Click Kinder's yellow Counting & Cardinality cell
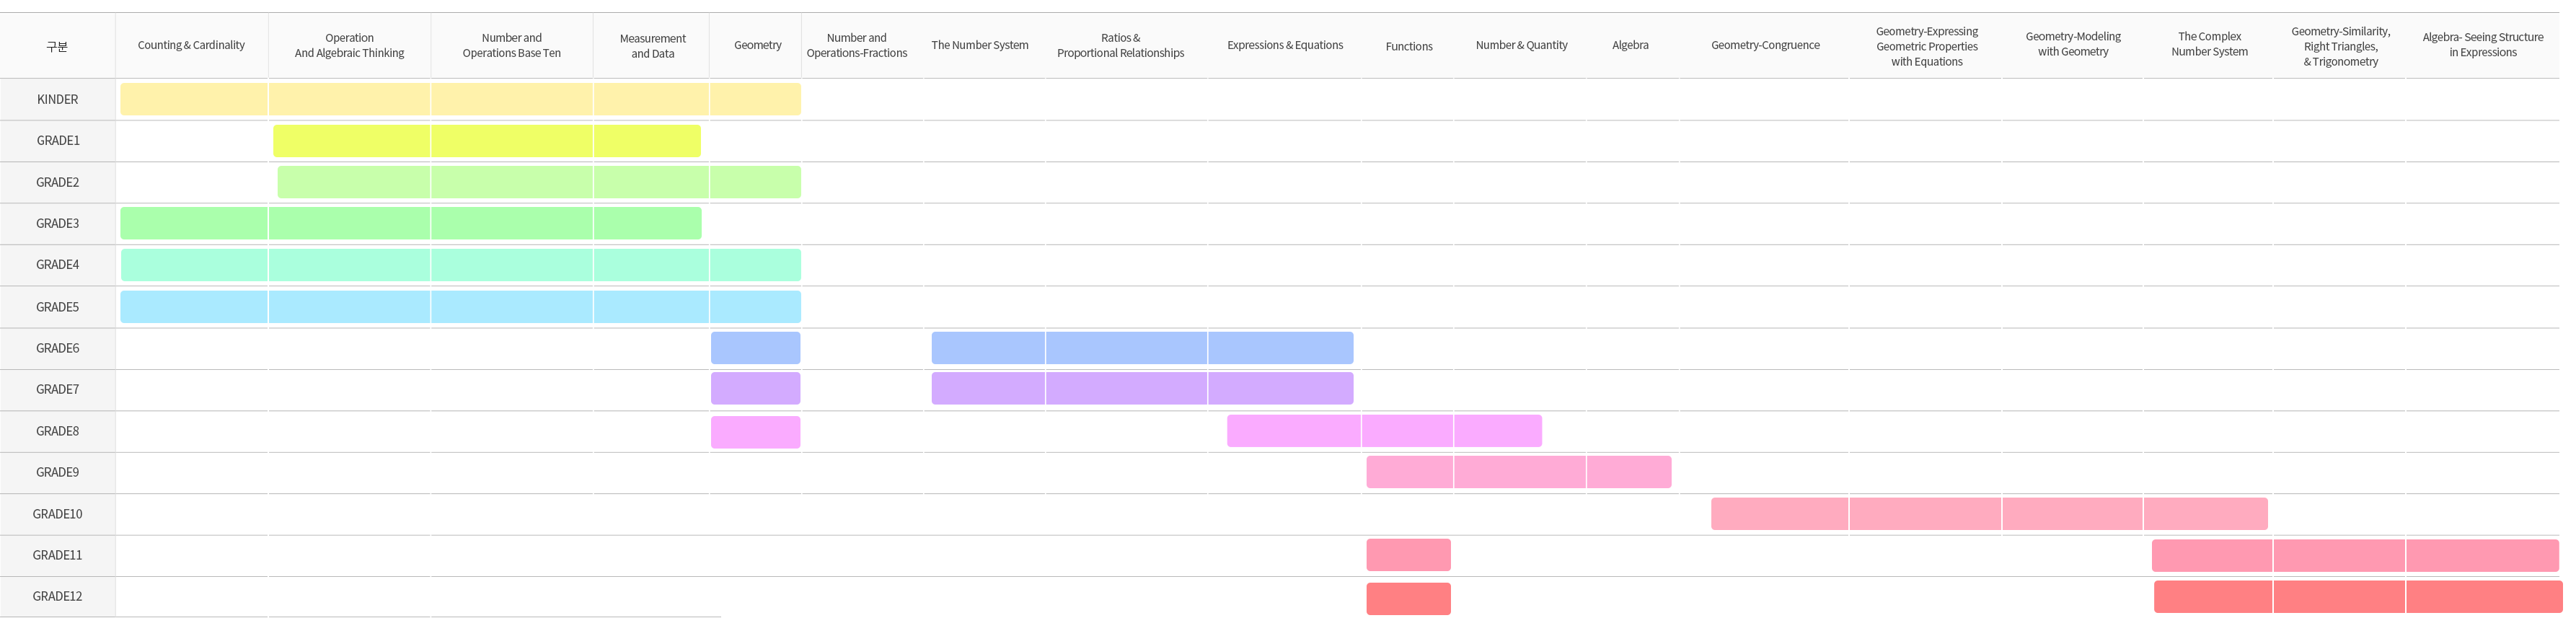 click(x=193, y=99)
